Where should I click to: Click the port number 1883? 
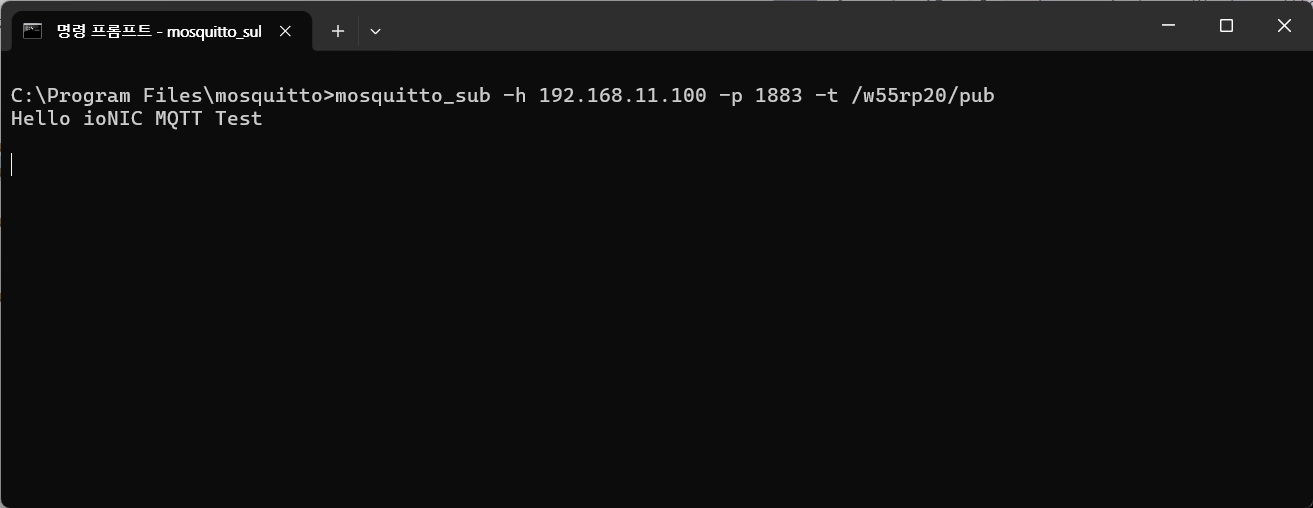[x=778, y=96]
